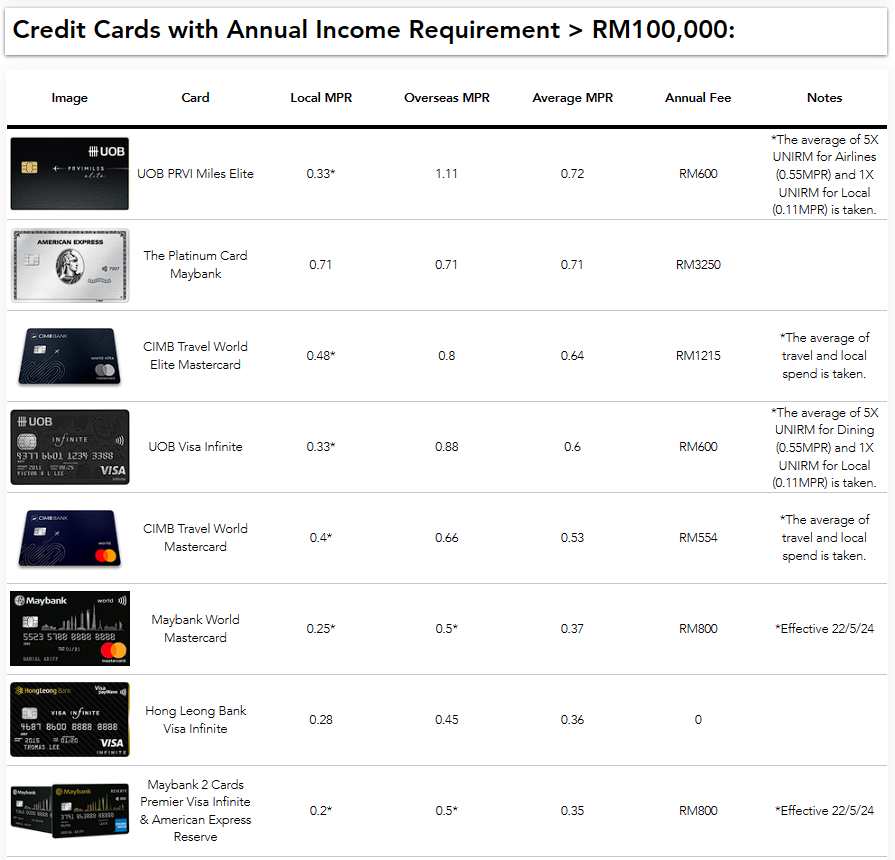
Task: Click the Average MPR value 0.72
Action: coord(573,173)
